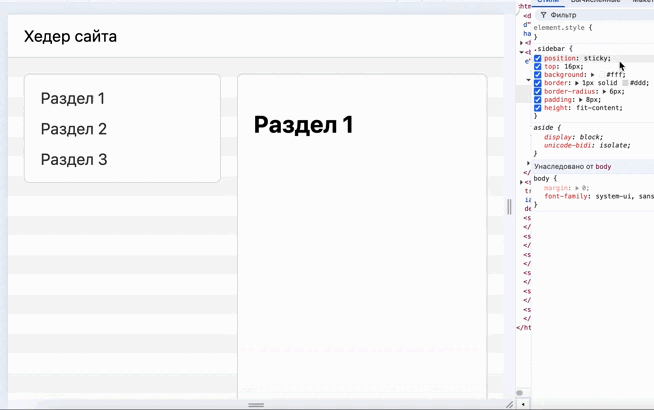Click the element.style rule selector

[559, 28]
